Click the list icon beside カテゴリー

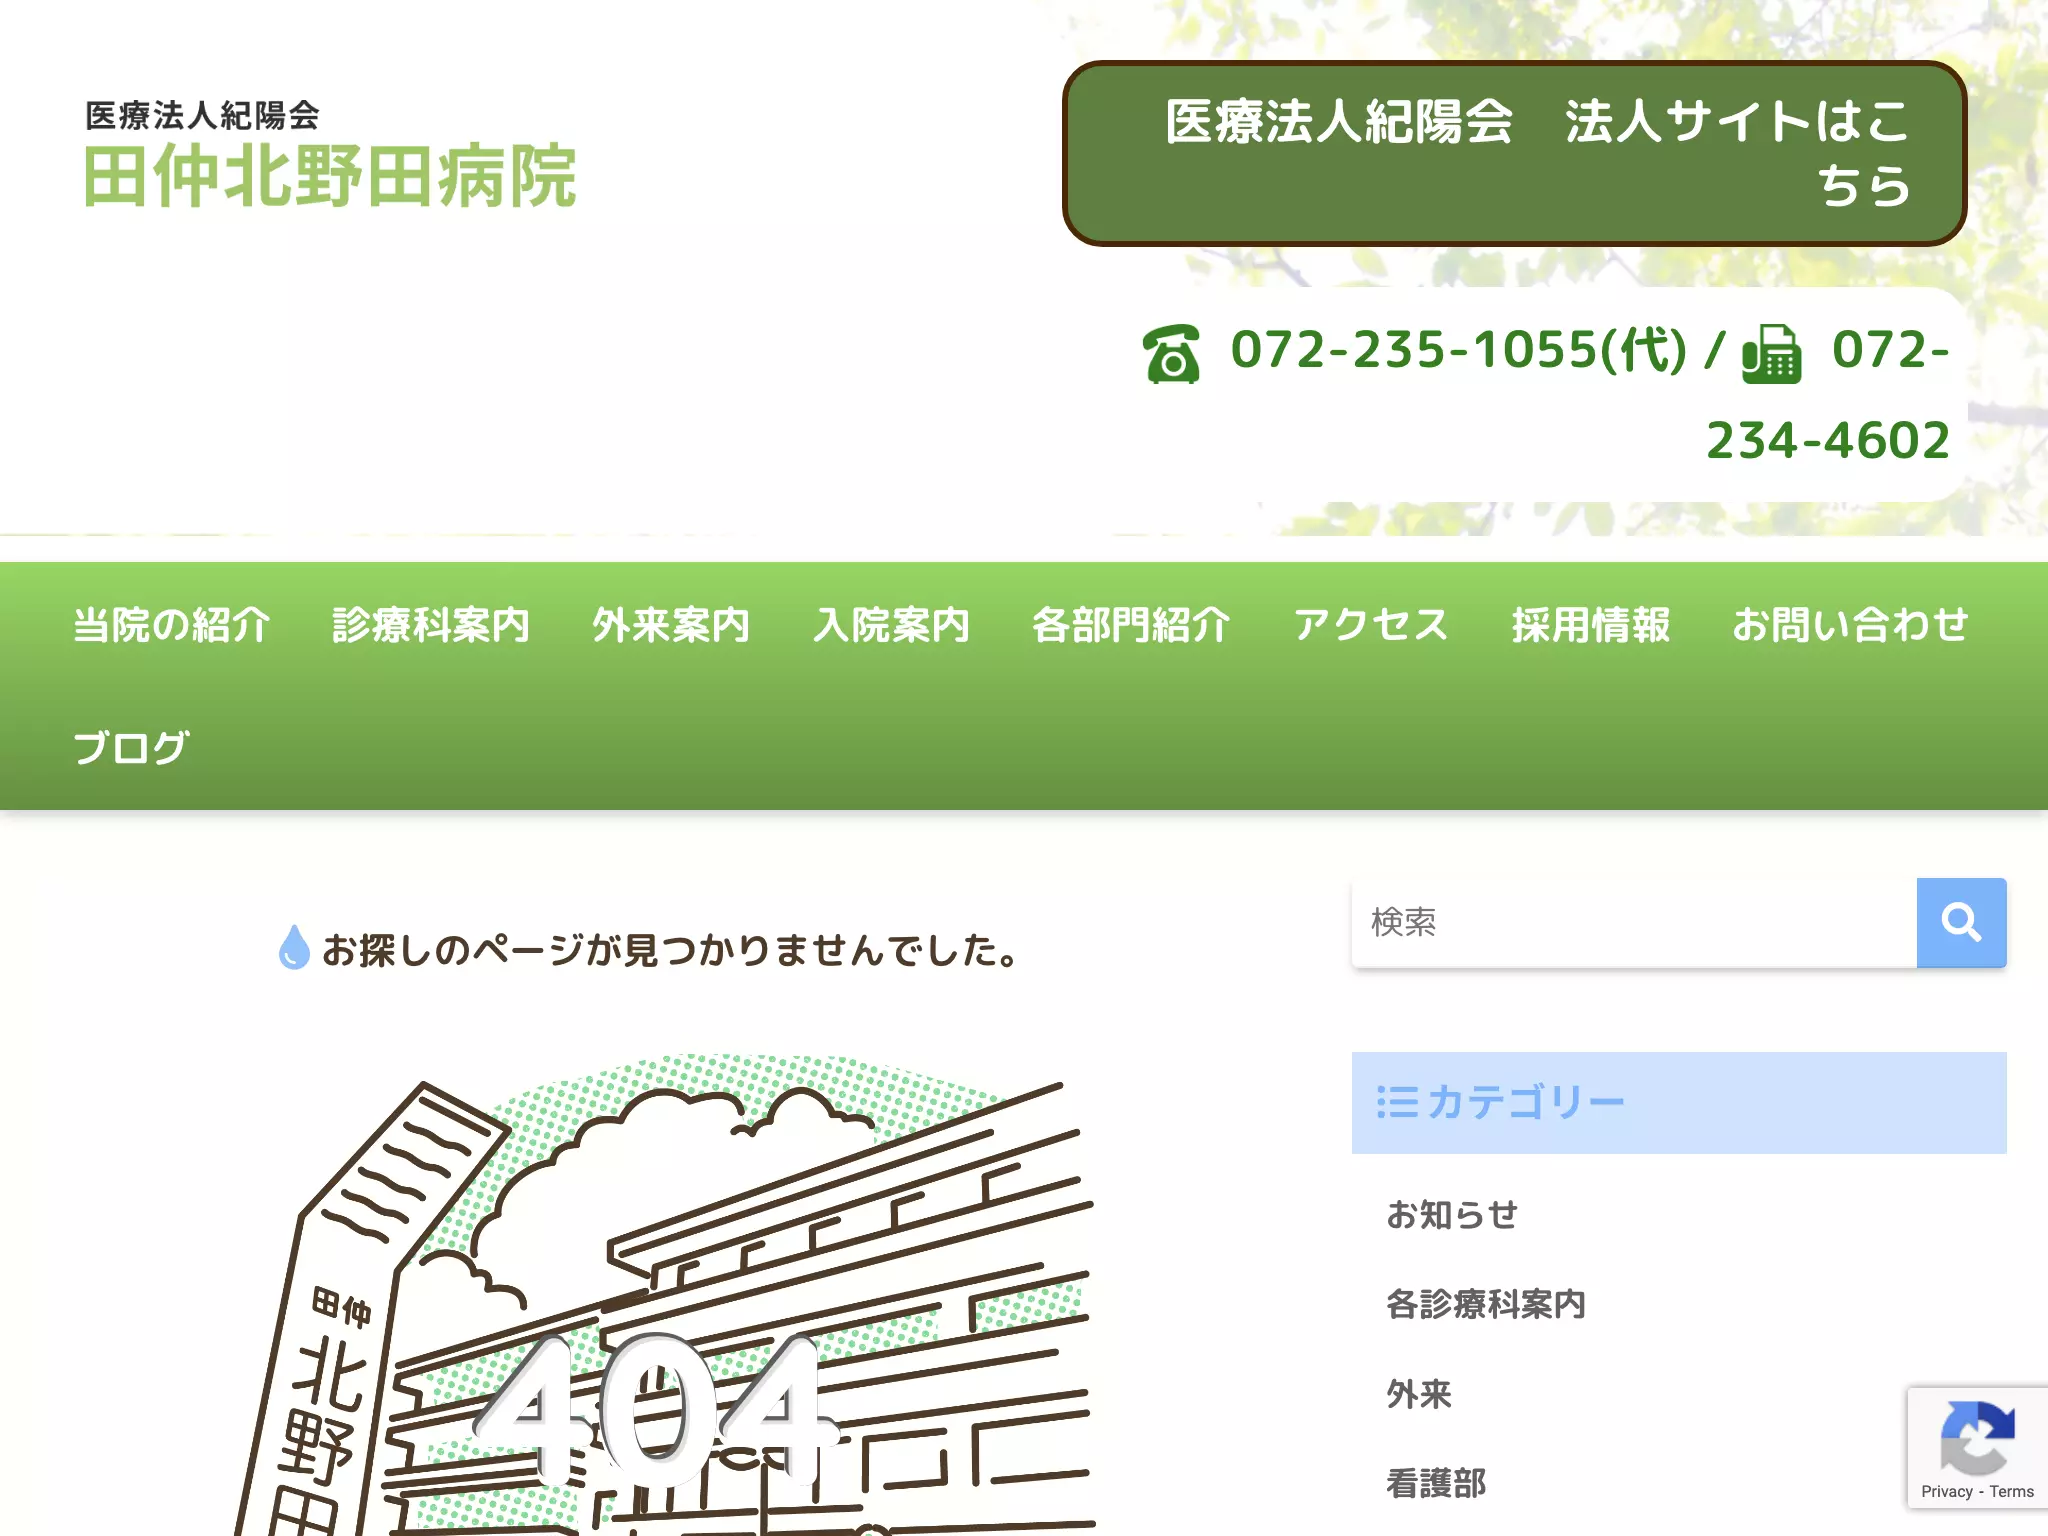tap(1397, 1102)
